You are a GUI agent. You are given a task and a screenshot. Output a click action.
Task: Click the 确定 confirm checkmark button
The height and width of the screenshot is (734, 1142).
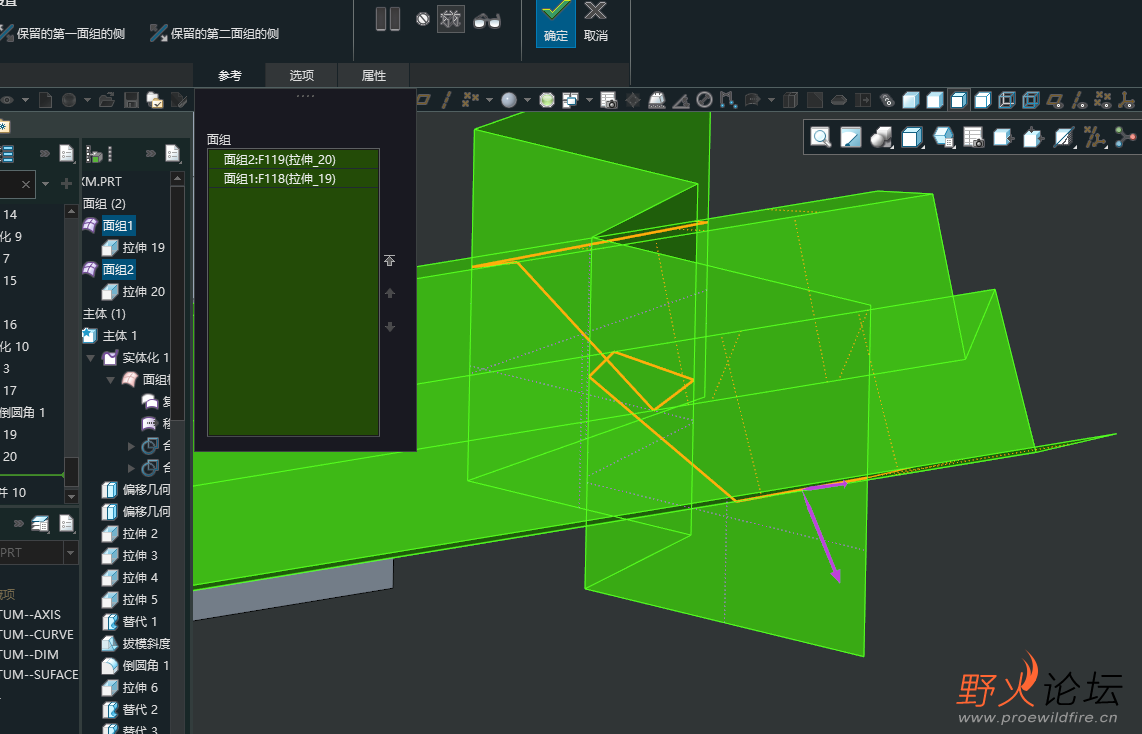556,23
